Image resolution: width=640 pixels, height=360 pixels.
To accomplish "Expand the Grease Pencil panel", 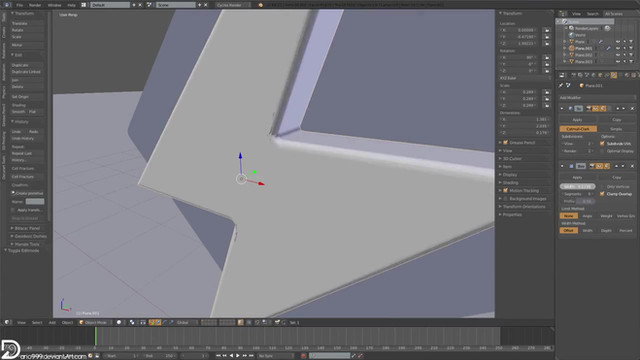I will coord(522,142).
